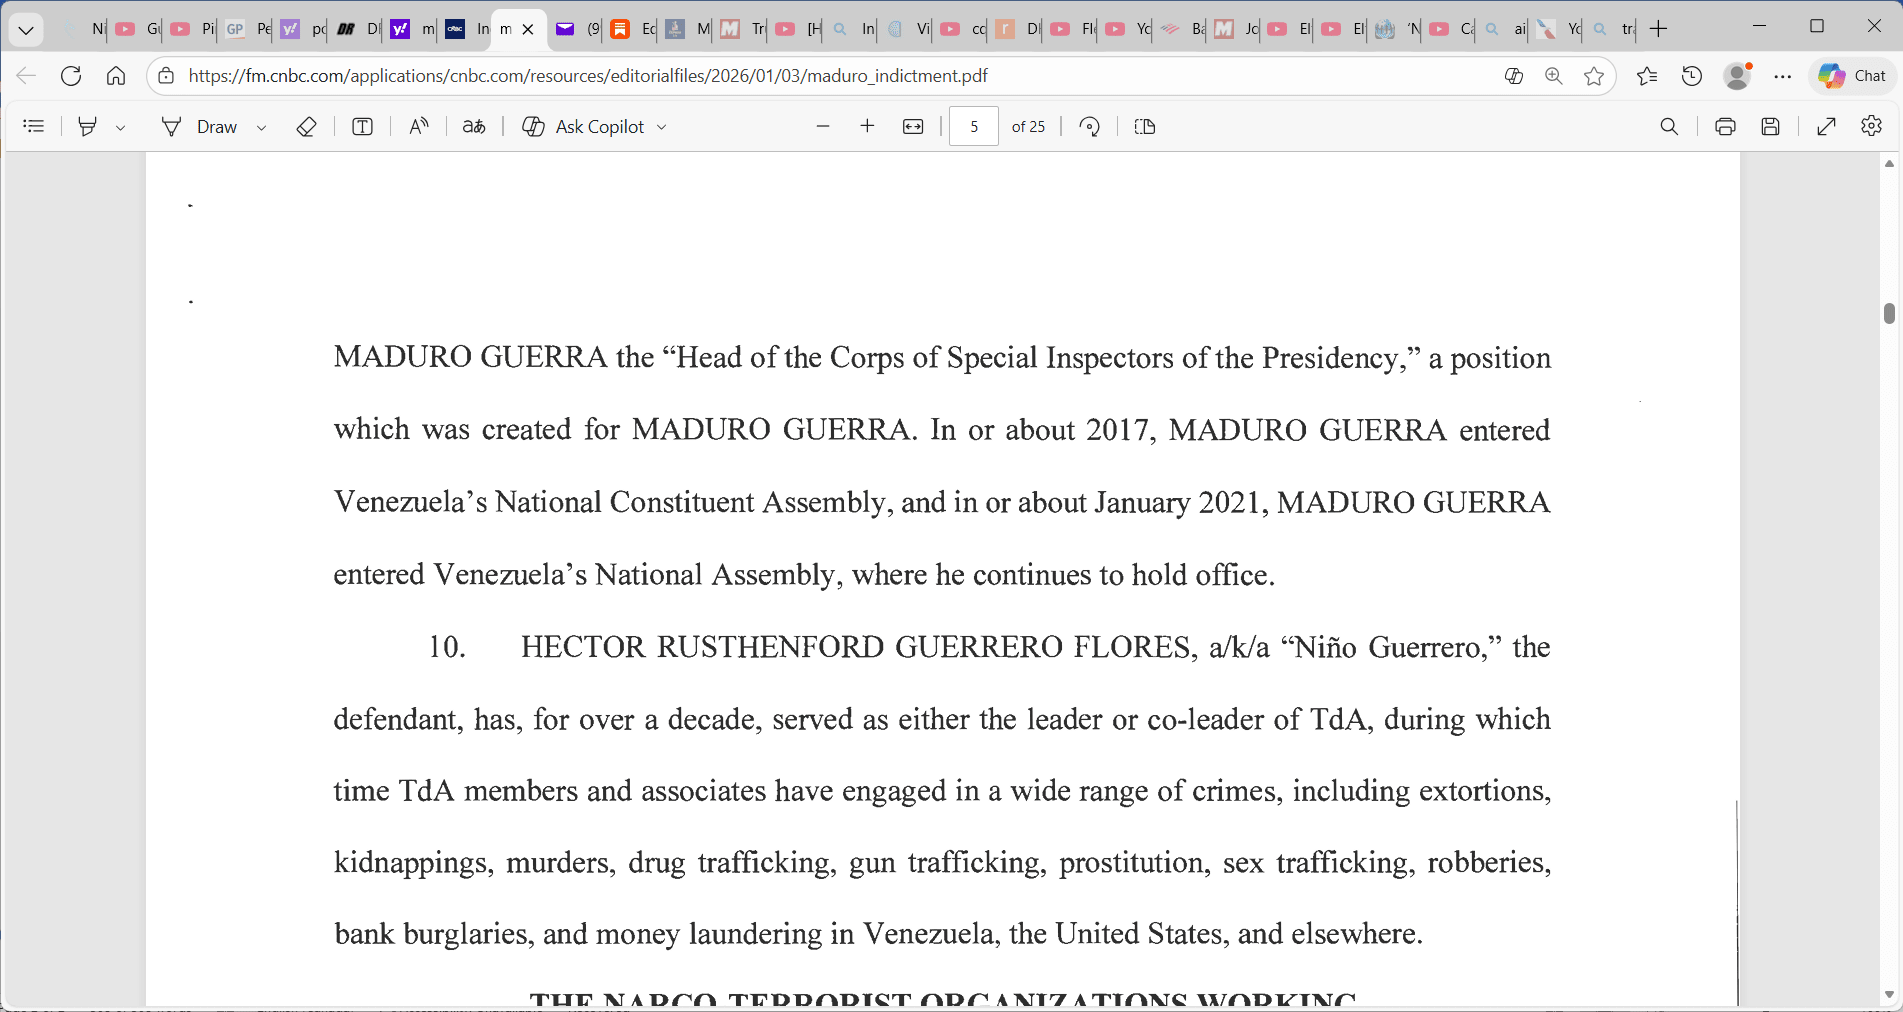This screenshot has width=1903, height=1012.
Task: Click the text "HECTOR RUSTHENFORD GUERRERO FLORES"
Action: pyautogui.click(x=857, y=647)
